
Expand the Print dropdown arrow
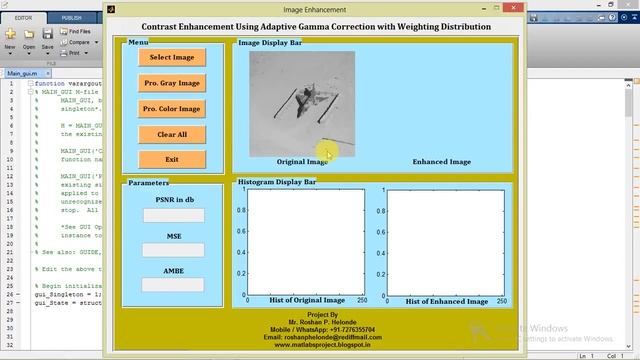86,53
